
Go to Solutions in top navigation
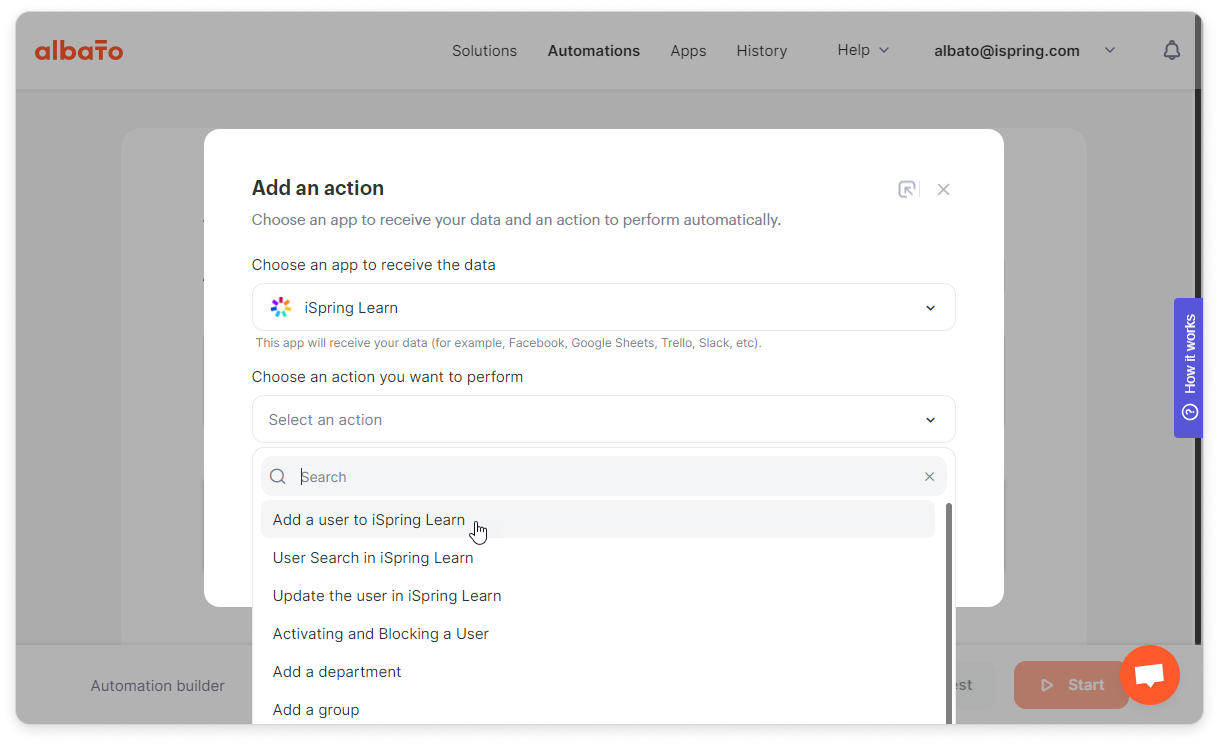coord(484,51)
